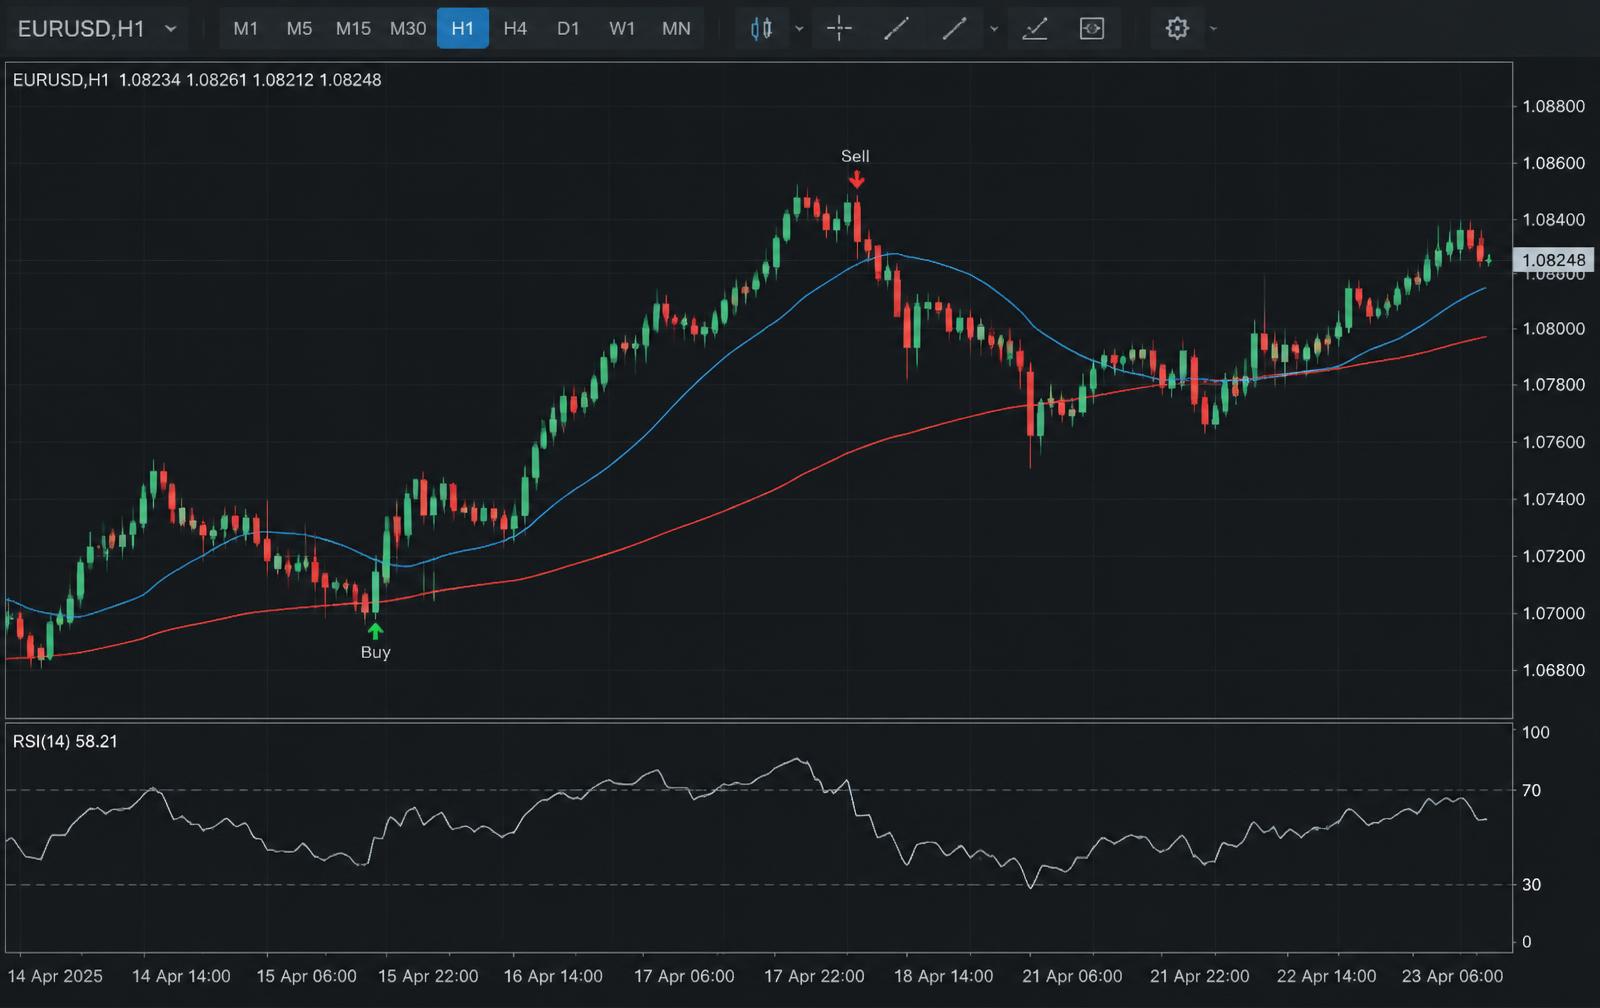Expand the settings dropdown arrow
The width and height of the screenshot is (1600, 1008).
click(1213, 29)
